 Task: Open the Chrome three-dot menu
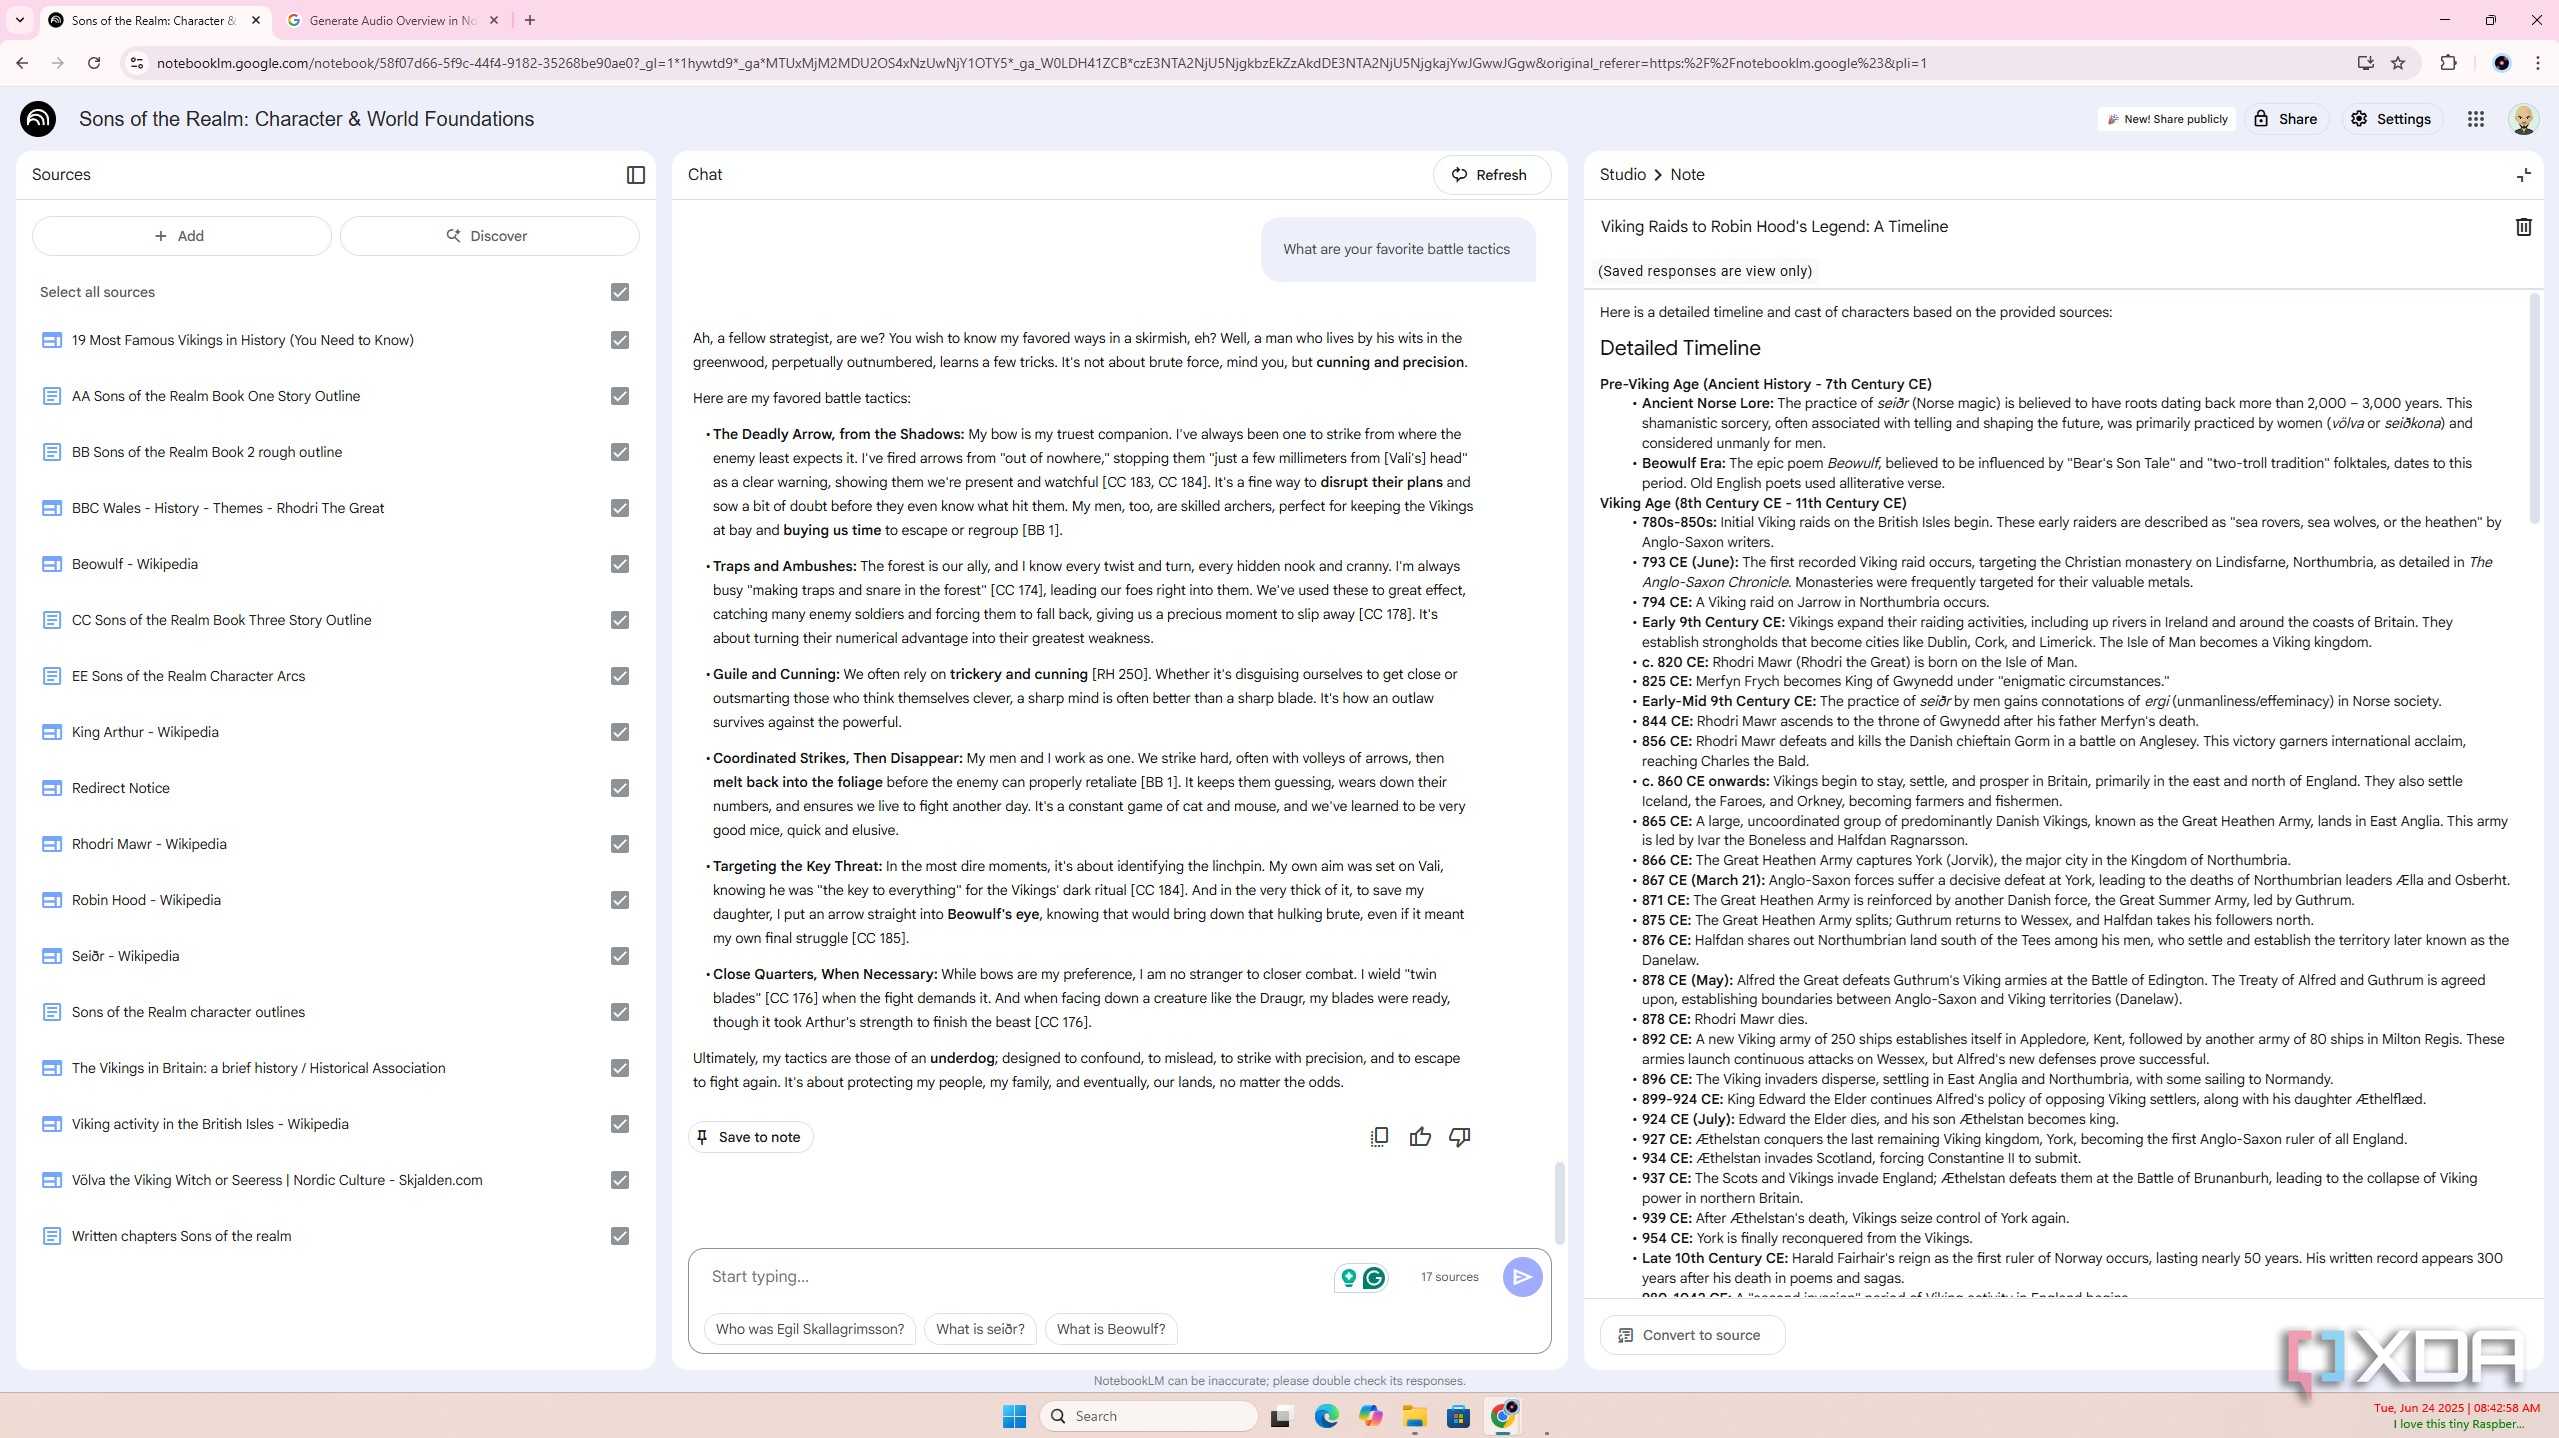pos(2537,63)
